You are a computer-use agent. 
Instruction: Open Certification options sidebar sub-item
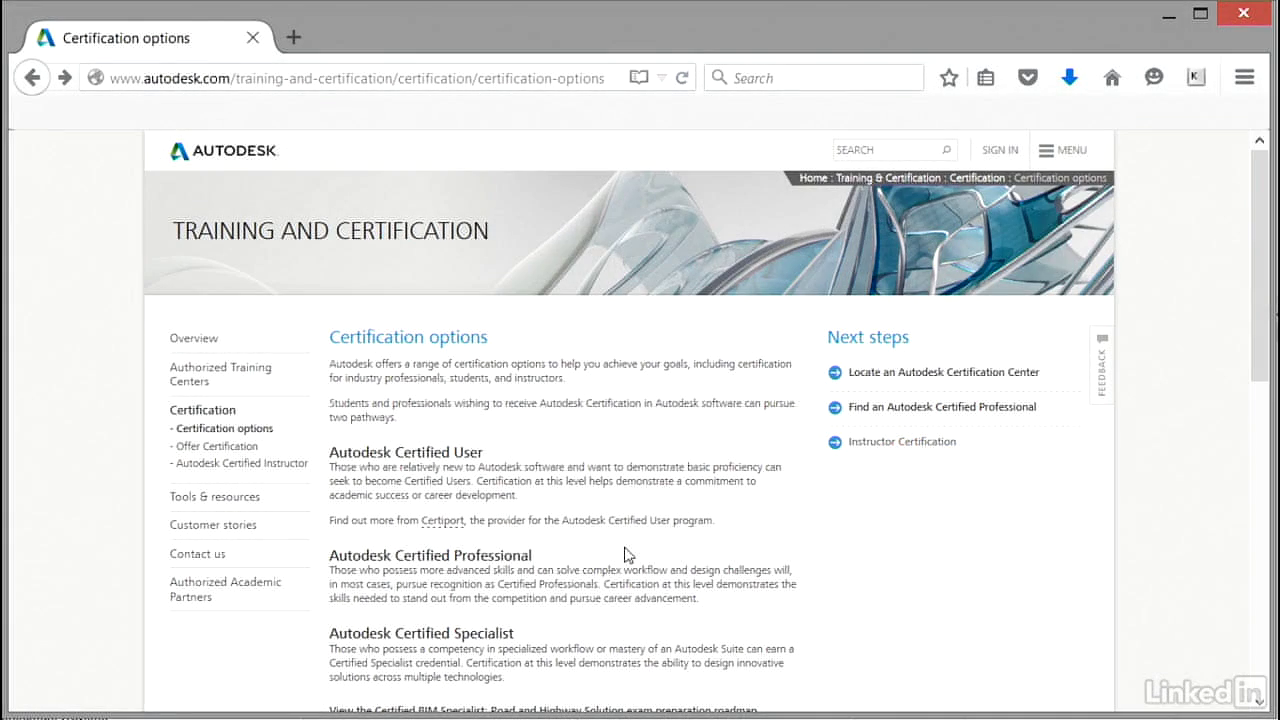[x=222, y=428]
